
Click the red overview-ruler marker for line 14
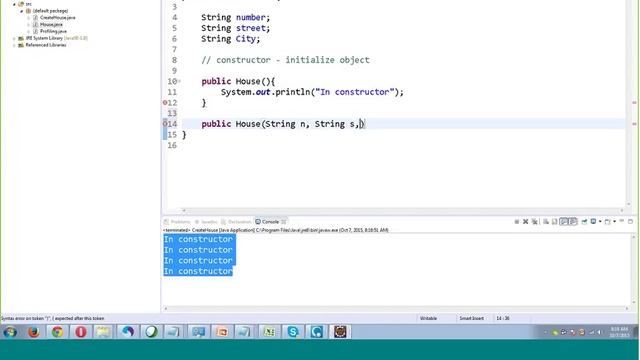[634, 124]
